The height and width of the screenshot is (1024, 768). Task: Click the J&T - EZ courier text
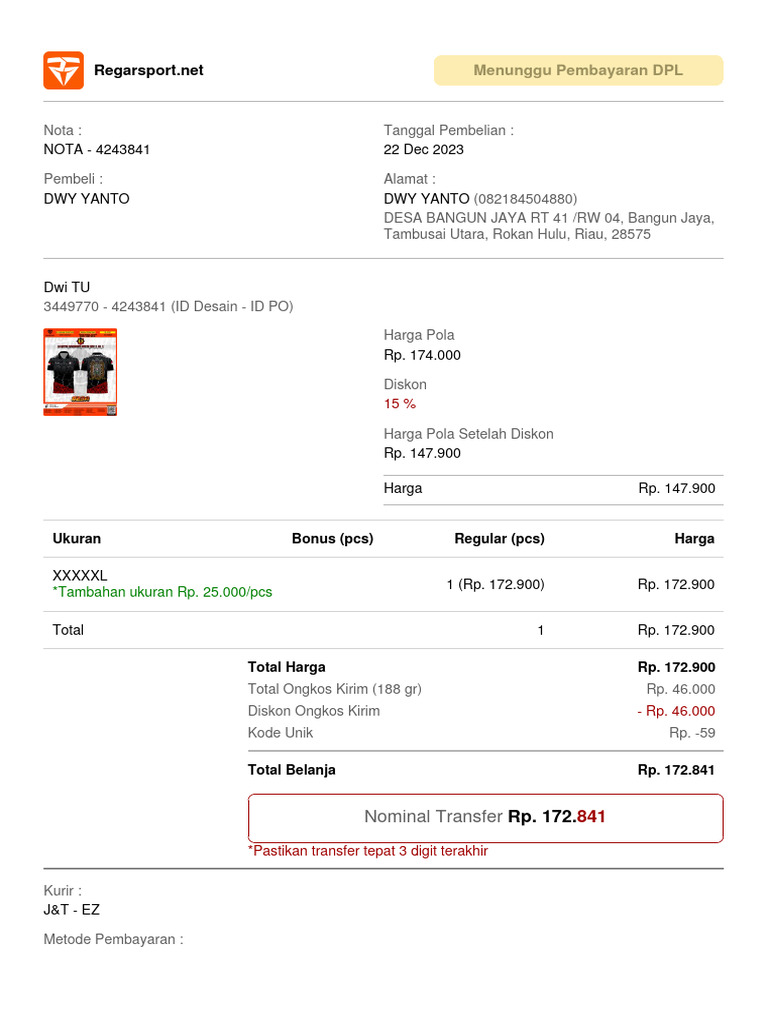pos(72,910)
